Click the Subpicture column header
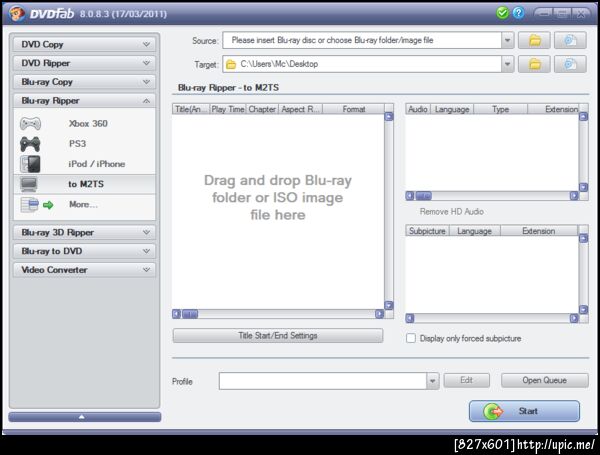The width and height of the screenshot is (600, 455). click(427, 231)
